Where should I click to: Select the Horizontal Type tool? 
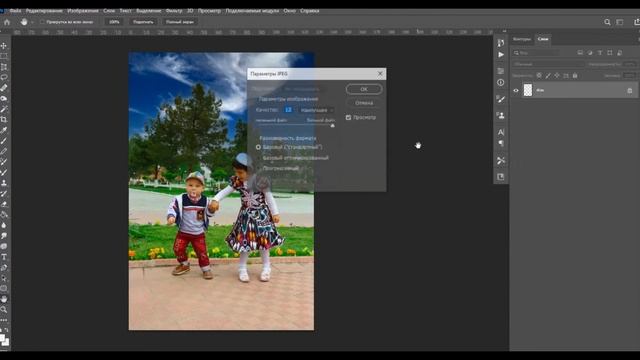coord(4,257)
